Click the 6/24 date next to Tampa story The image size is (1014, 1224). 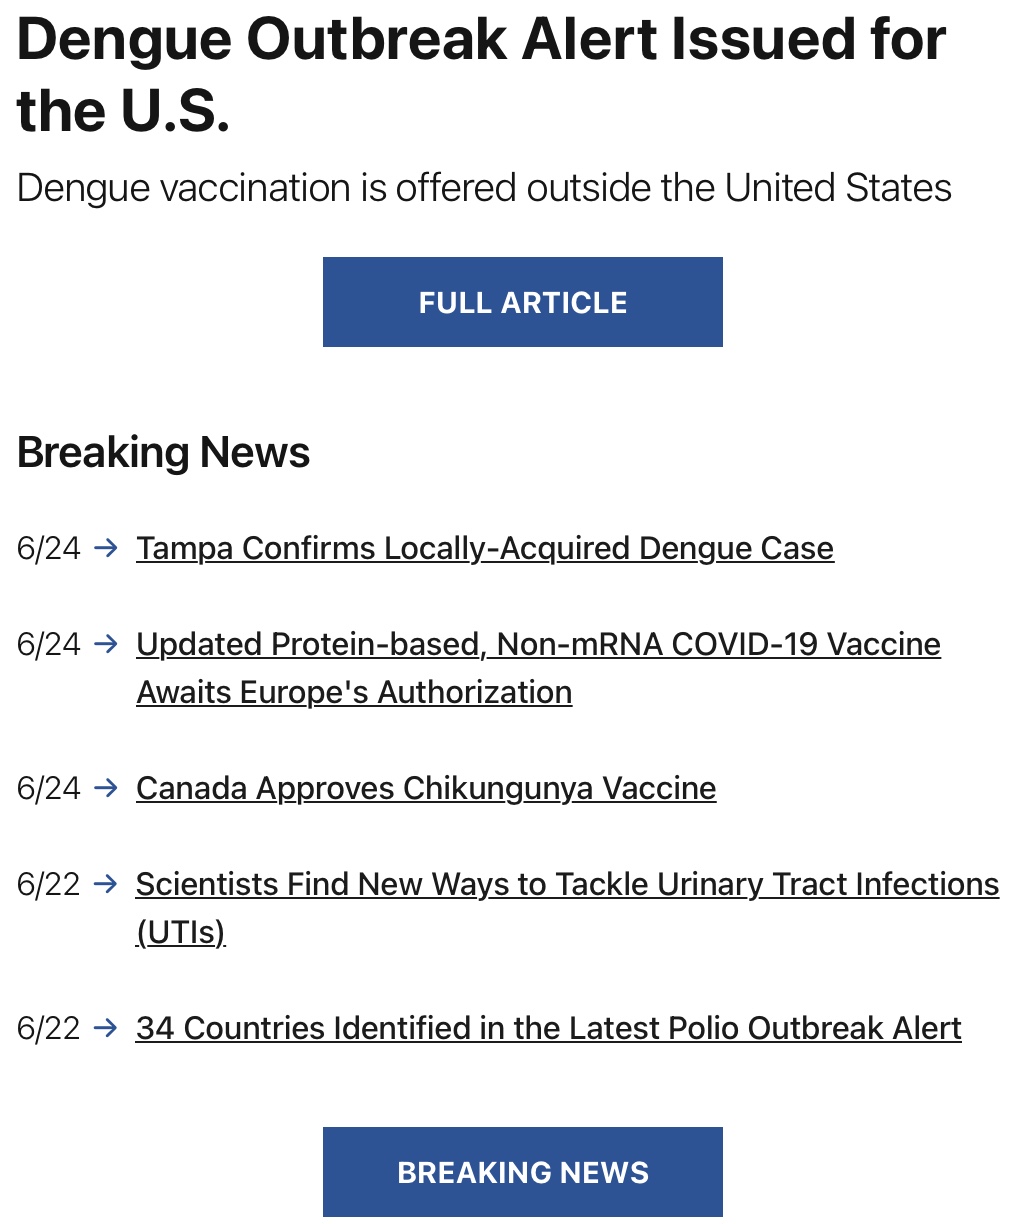pyautogui.click(x=48, y=548)
